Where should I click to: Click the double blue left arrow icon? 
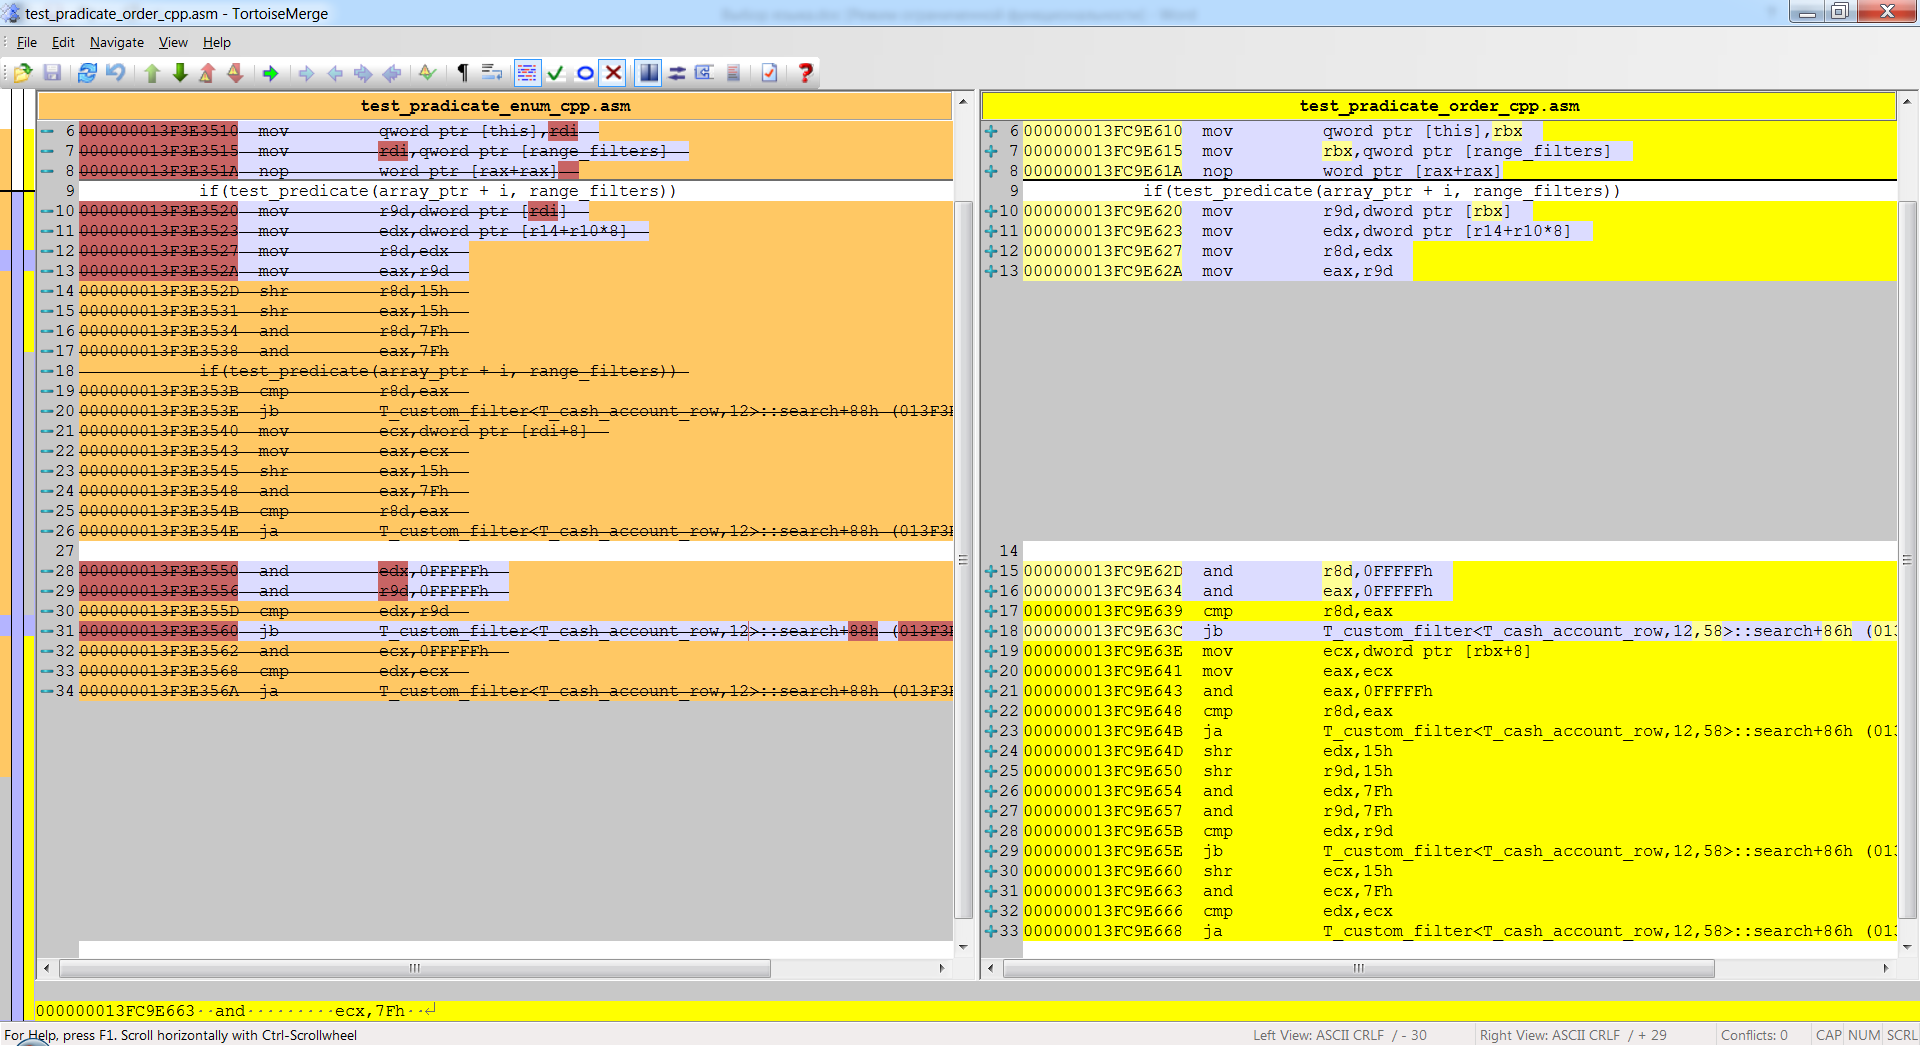tap(392, 72)
